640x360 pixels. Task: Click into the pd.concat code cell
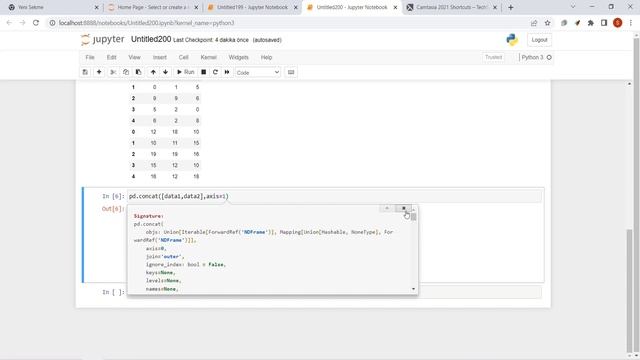(x=335, y=196)
